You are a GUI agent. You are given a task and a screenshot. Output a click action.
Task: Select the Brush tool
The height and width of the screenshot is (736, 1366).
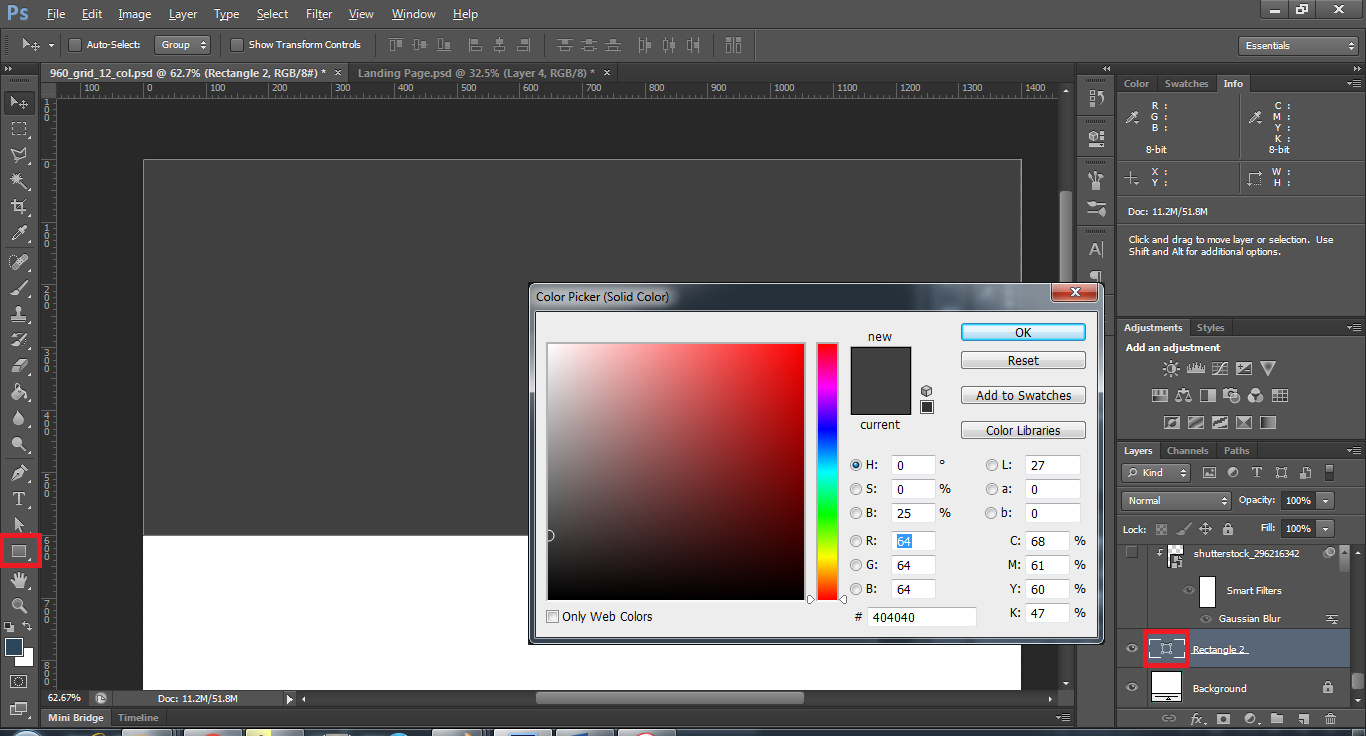tap(19, 289)
